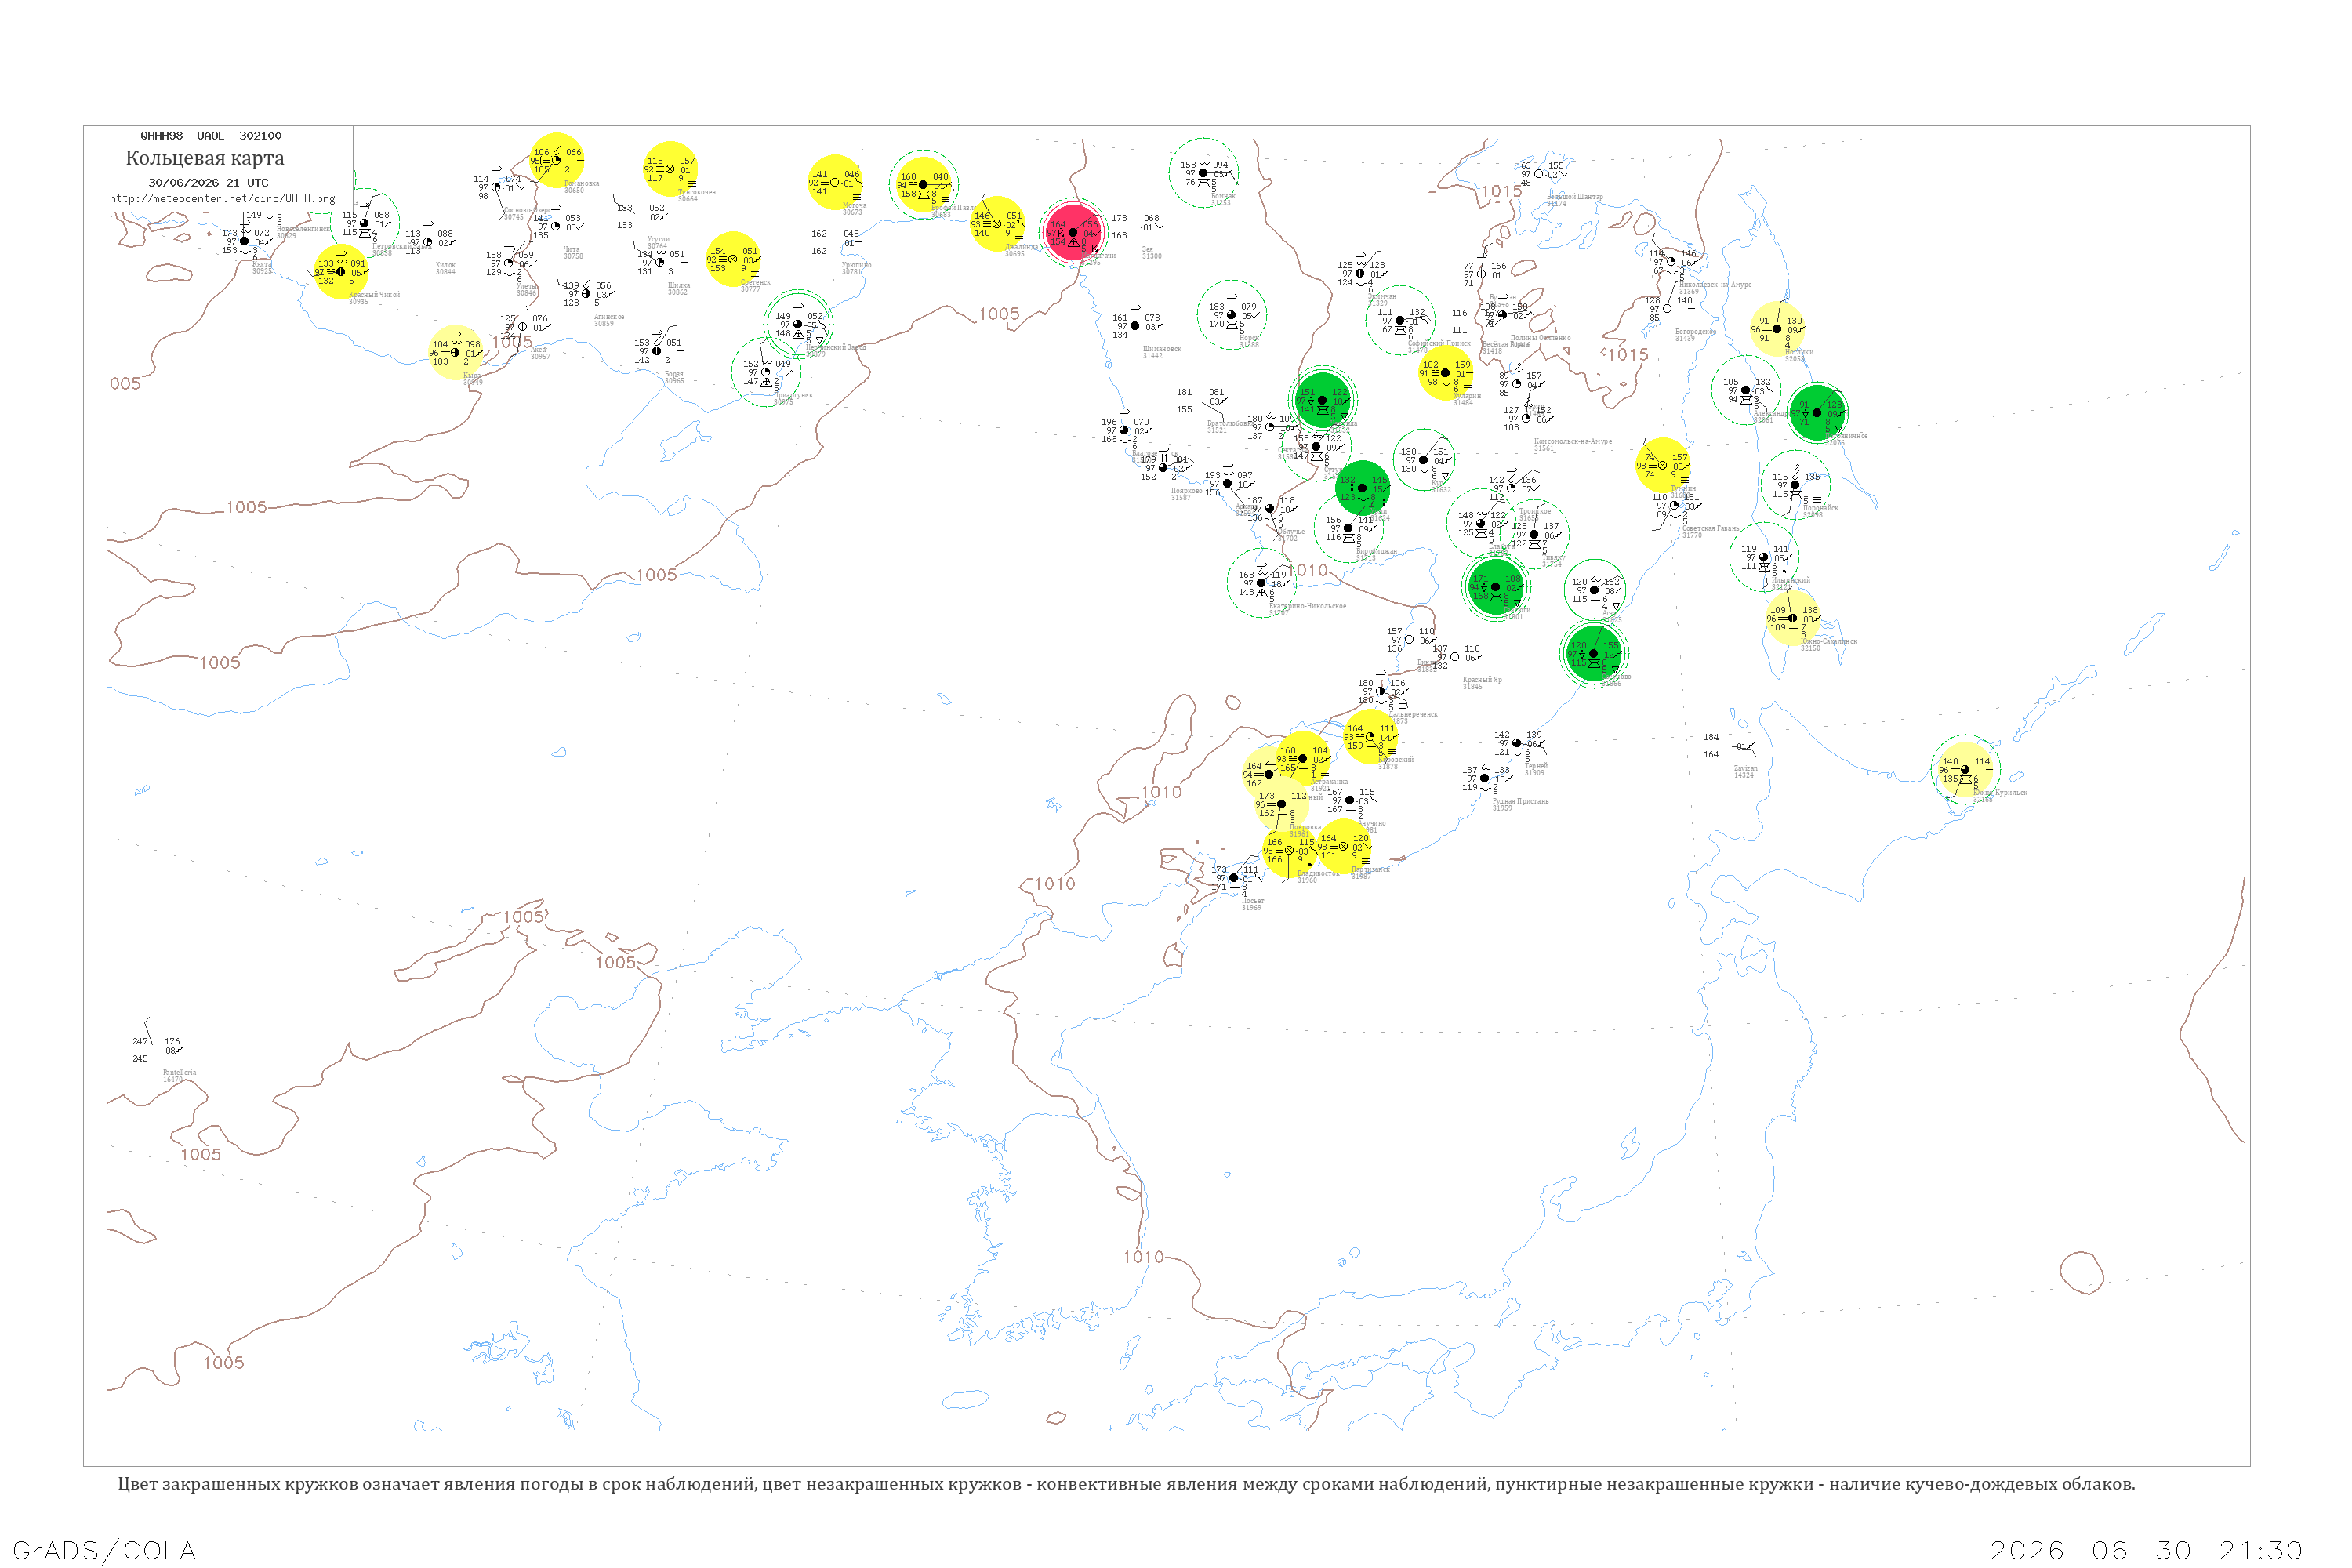Select the yellow marker at Тунгокочен
Image resolution: width=2352 pixels, height=1568 pixels.
[670, 169]
